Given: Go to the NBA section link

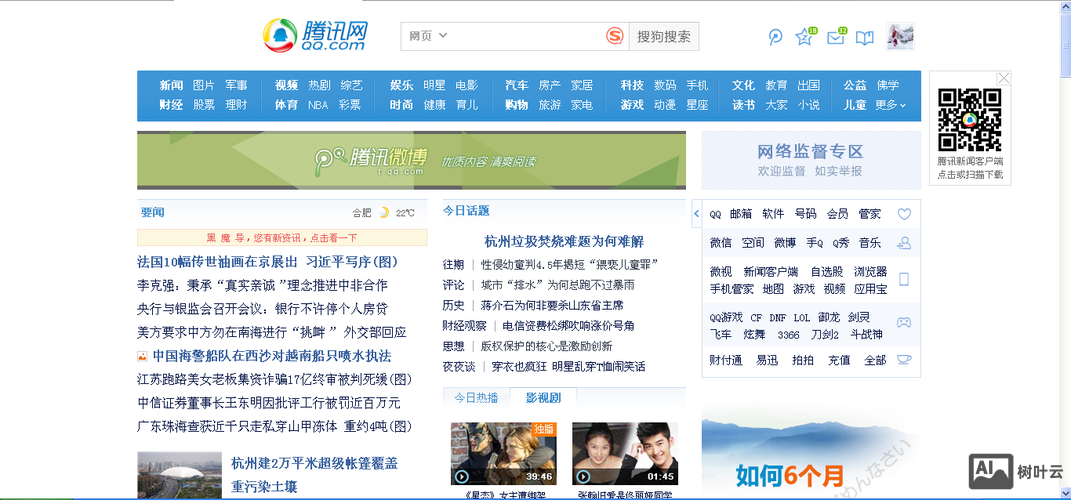Looking at the screenshot, I should 318,105.
